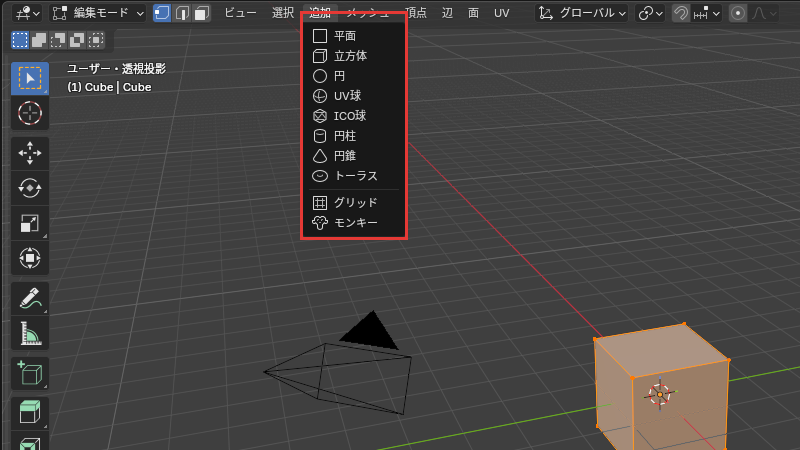Add a トーラス torus mesh
Image resolution: width=800 pixels, height=450 pixels.
tap(354, 176)
